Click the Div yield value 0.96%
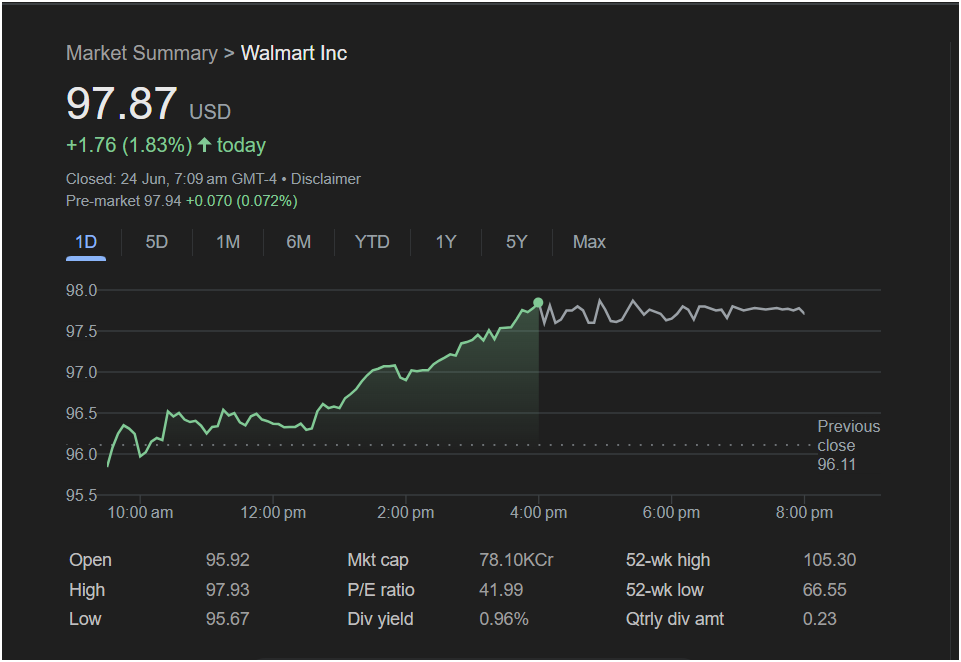Image resolution: width=961 pixels, height=662 pixels. click(504, 619)
